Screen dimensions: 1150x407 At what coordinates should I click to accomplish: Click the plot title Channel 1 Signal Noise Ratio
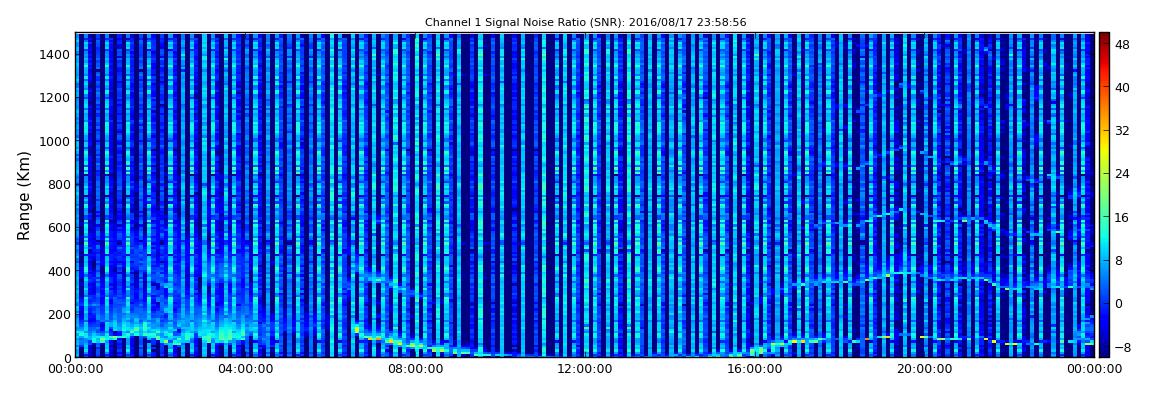pos(585,23)
